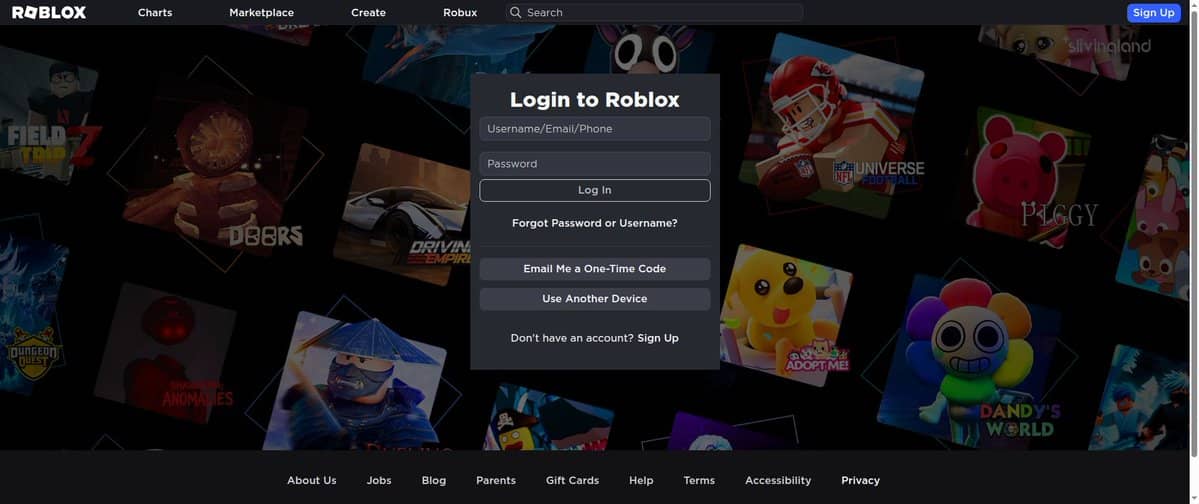
Task: Open the Jobs footer link
Action: [379, 480]
